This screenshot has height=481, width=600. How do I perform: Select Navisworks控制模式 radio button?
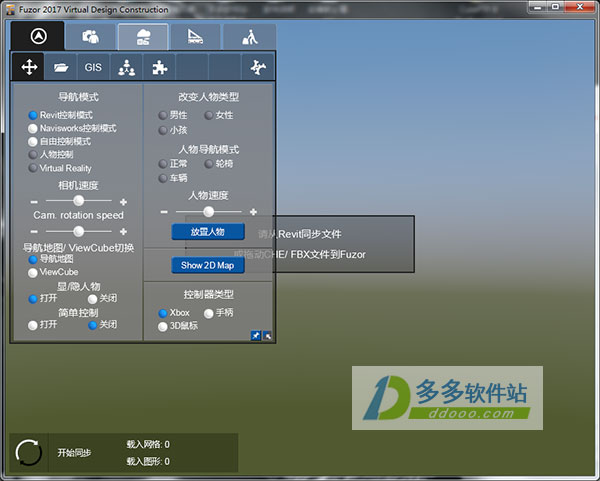pyautogui.click(x=33, y=128)
